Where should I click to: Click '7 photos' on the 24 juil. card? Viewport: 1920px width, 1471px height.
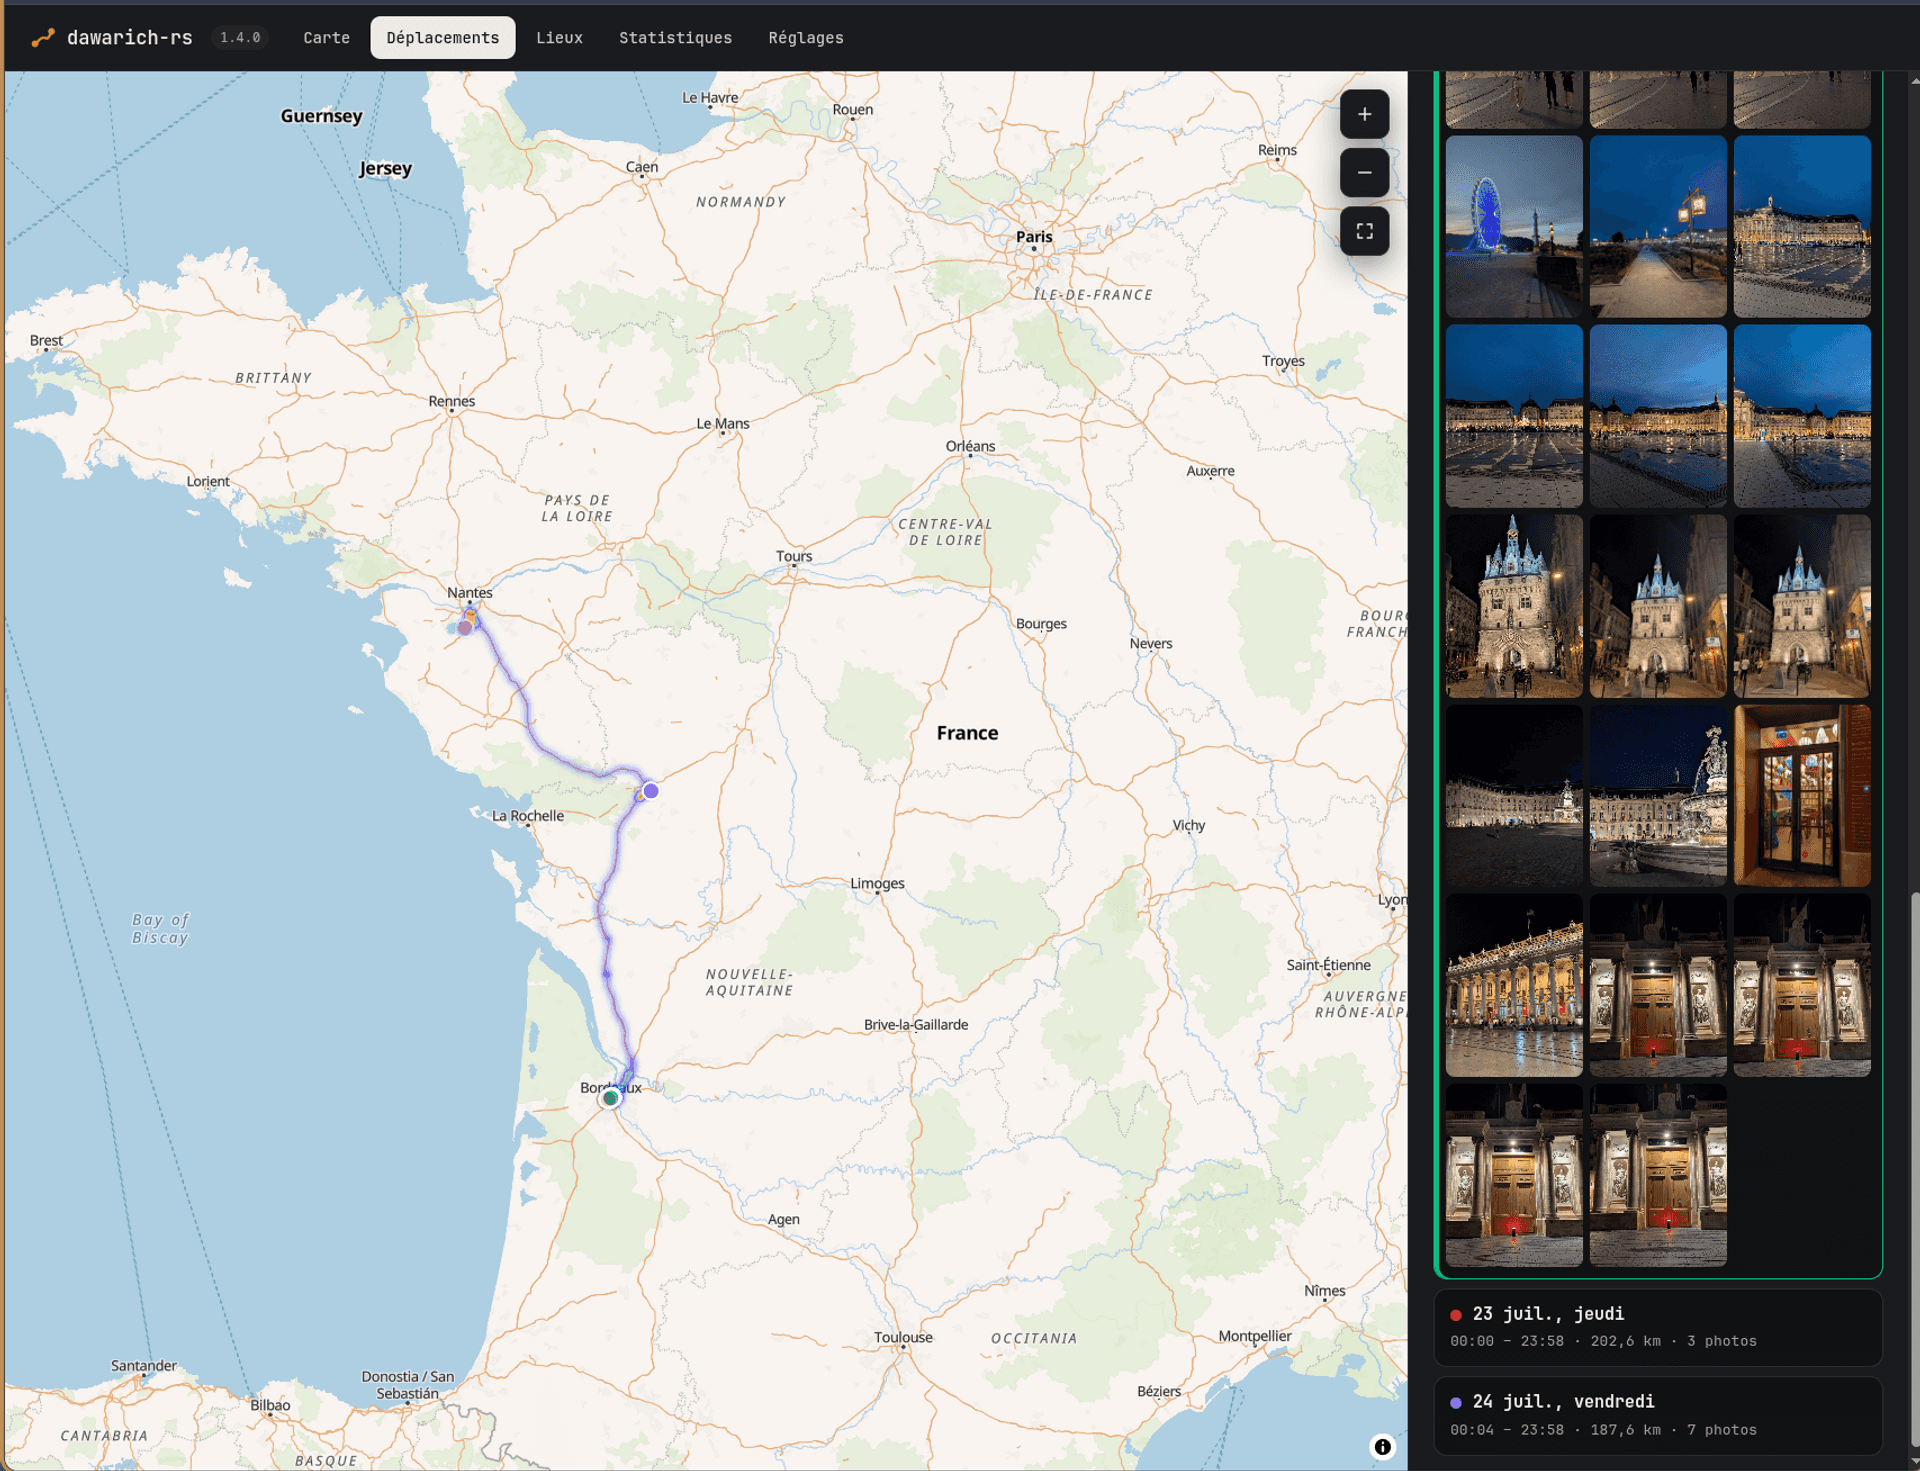click(x=1721, y=1430)
